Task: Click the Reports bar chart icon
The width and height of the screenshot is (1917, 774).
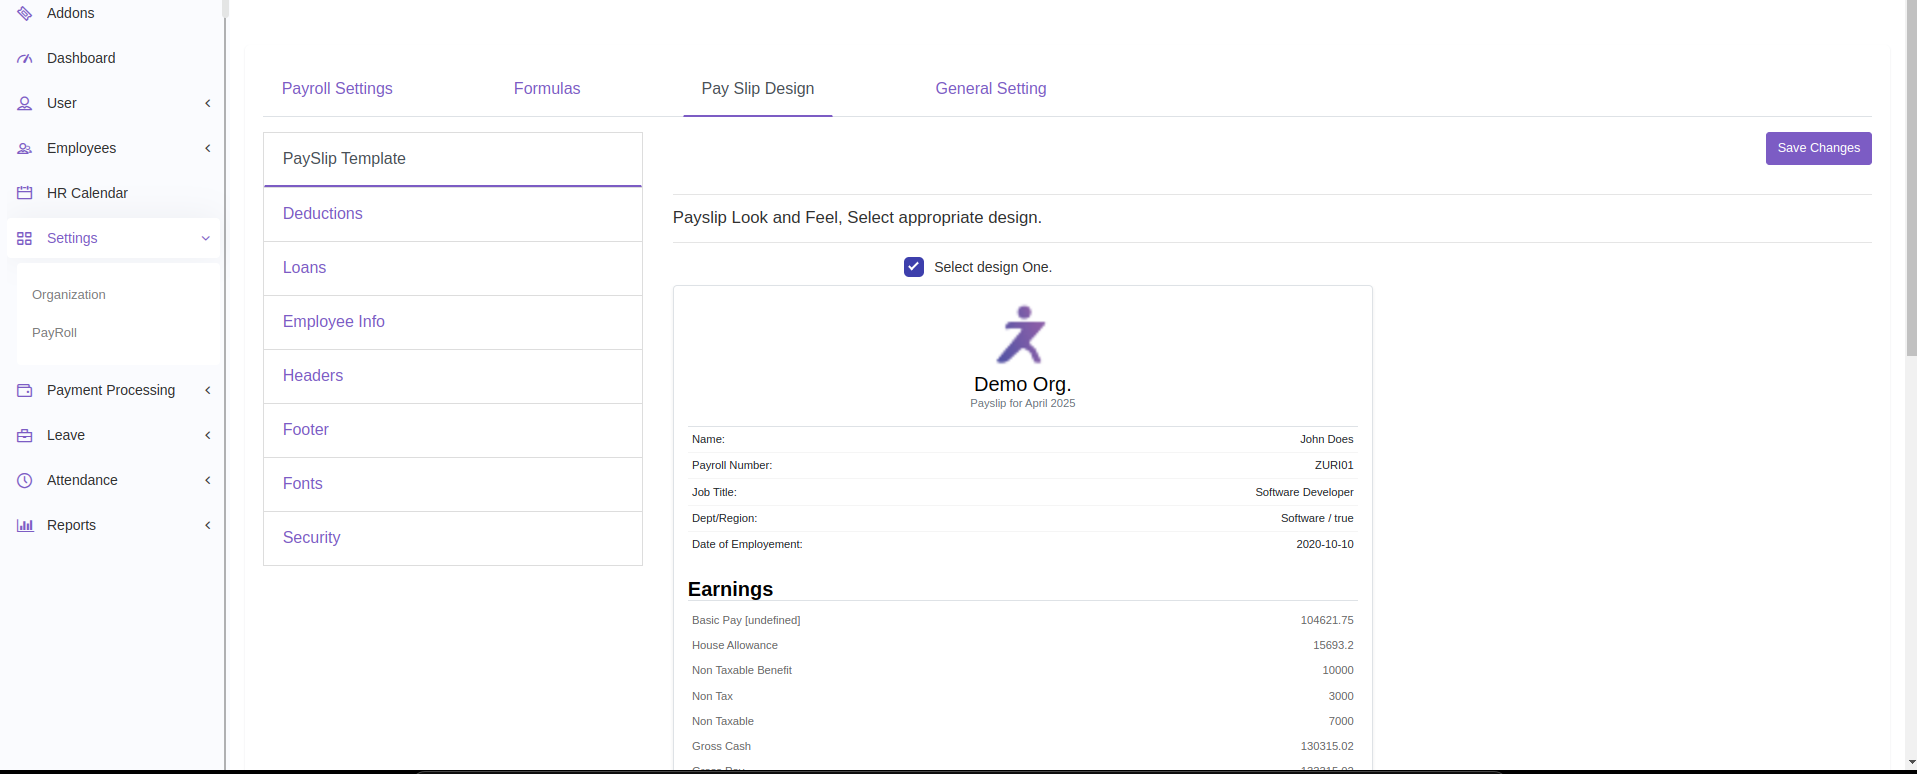Action: (x=25, y=526)
